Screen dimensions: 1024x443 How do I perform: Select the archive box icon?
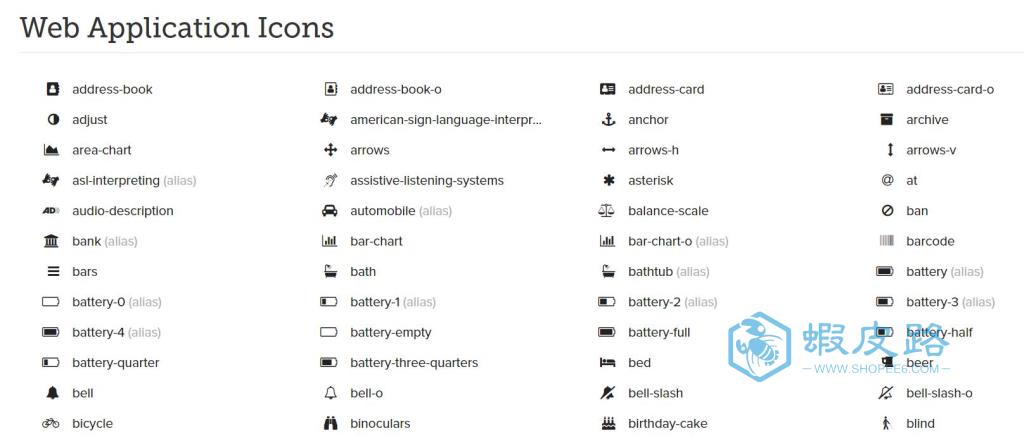(x=886, y=120)
